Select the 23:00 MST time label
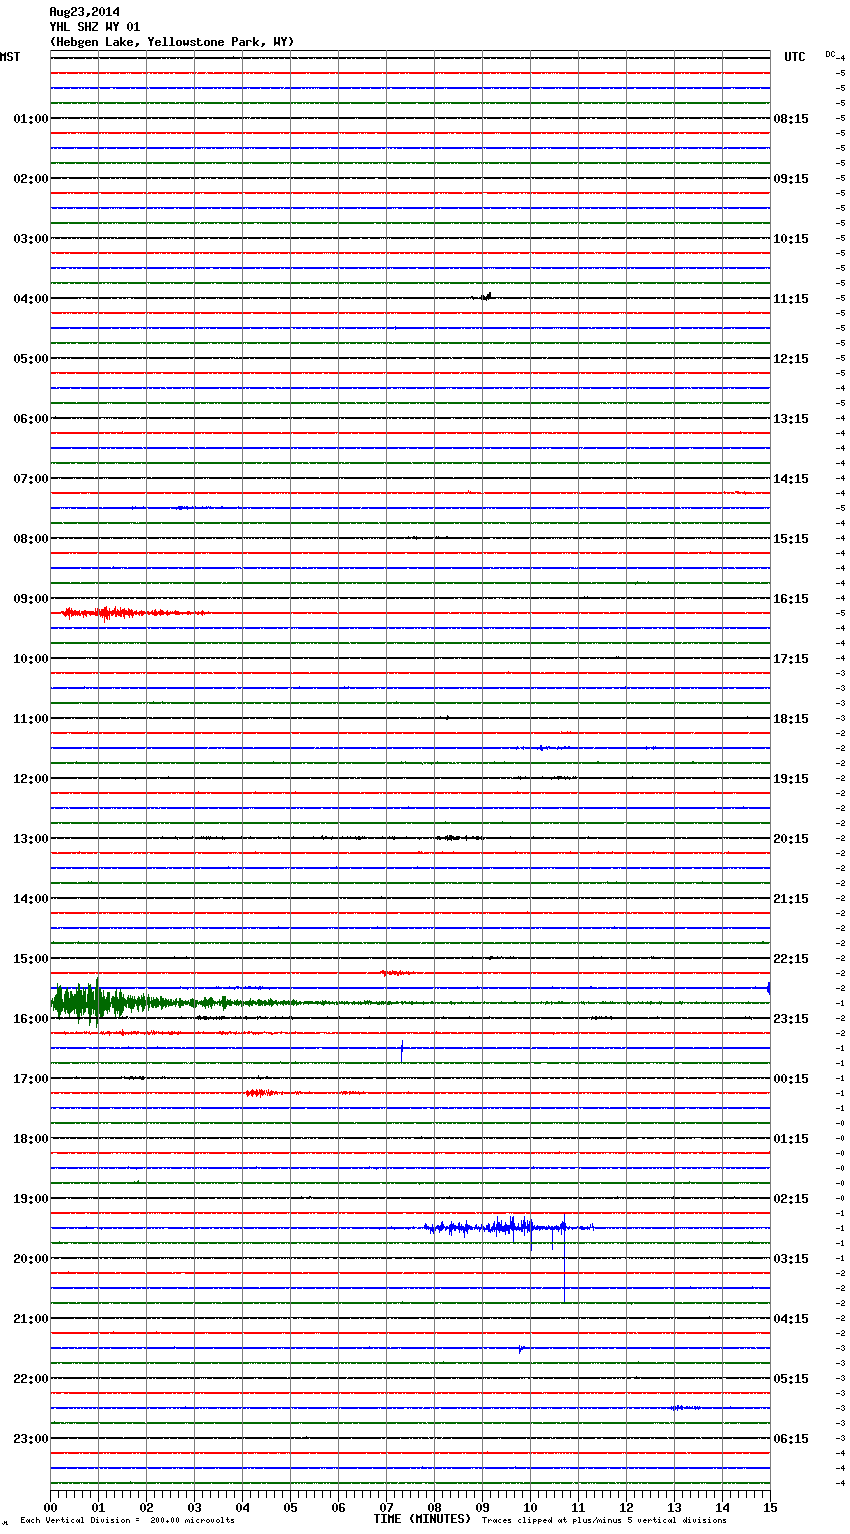 (30, 1439)
